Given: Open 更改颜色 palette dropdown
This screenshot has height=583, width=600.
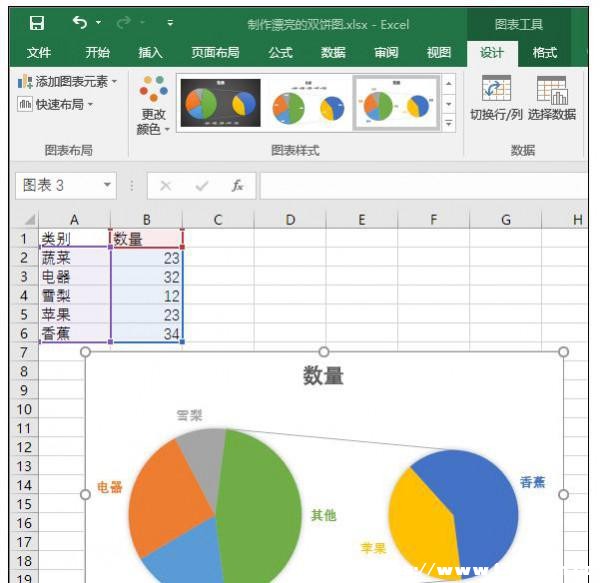Looking at the screenshot, I should [x=153, y=105].
